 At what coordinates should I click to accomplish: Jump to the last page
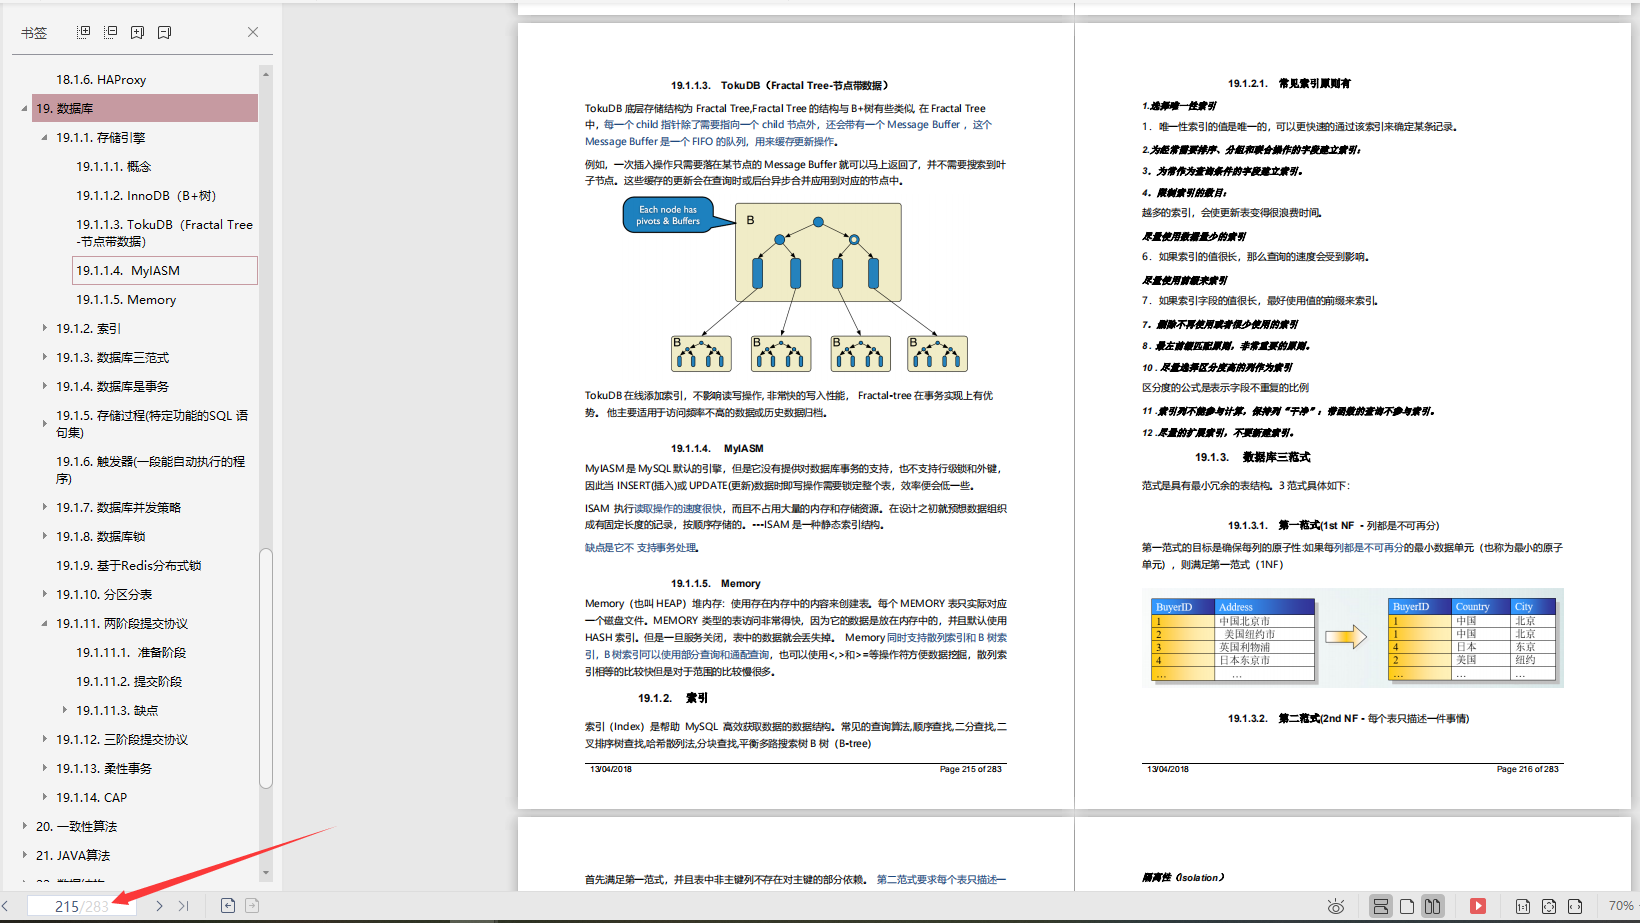(x=183, y=906)
